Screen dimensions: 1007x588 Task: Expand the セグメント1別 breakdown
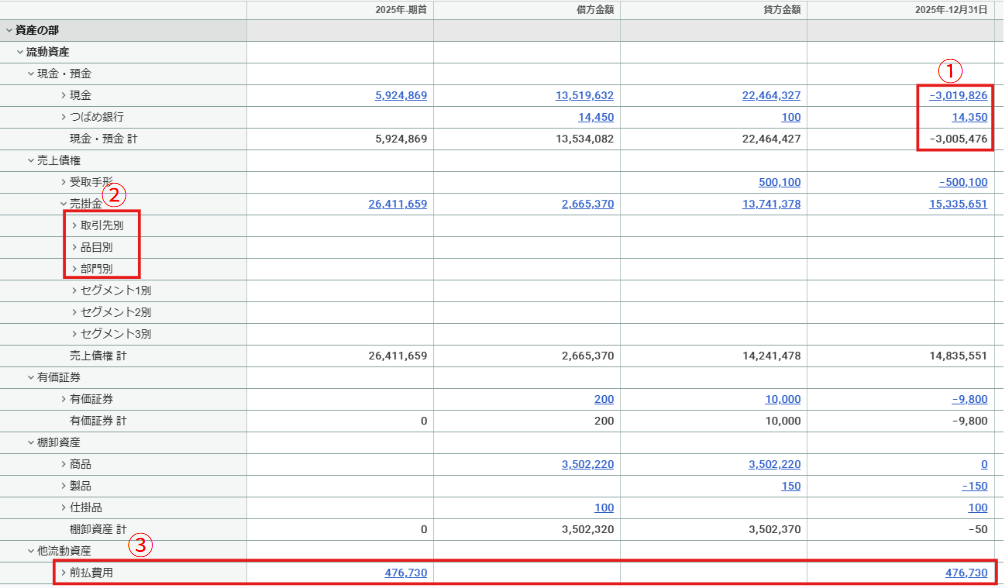point(74,291)
